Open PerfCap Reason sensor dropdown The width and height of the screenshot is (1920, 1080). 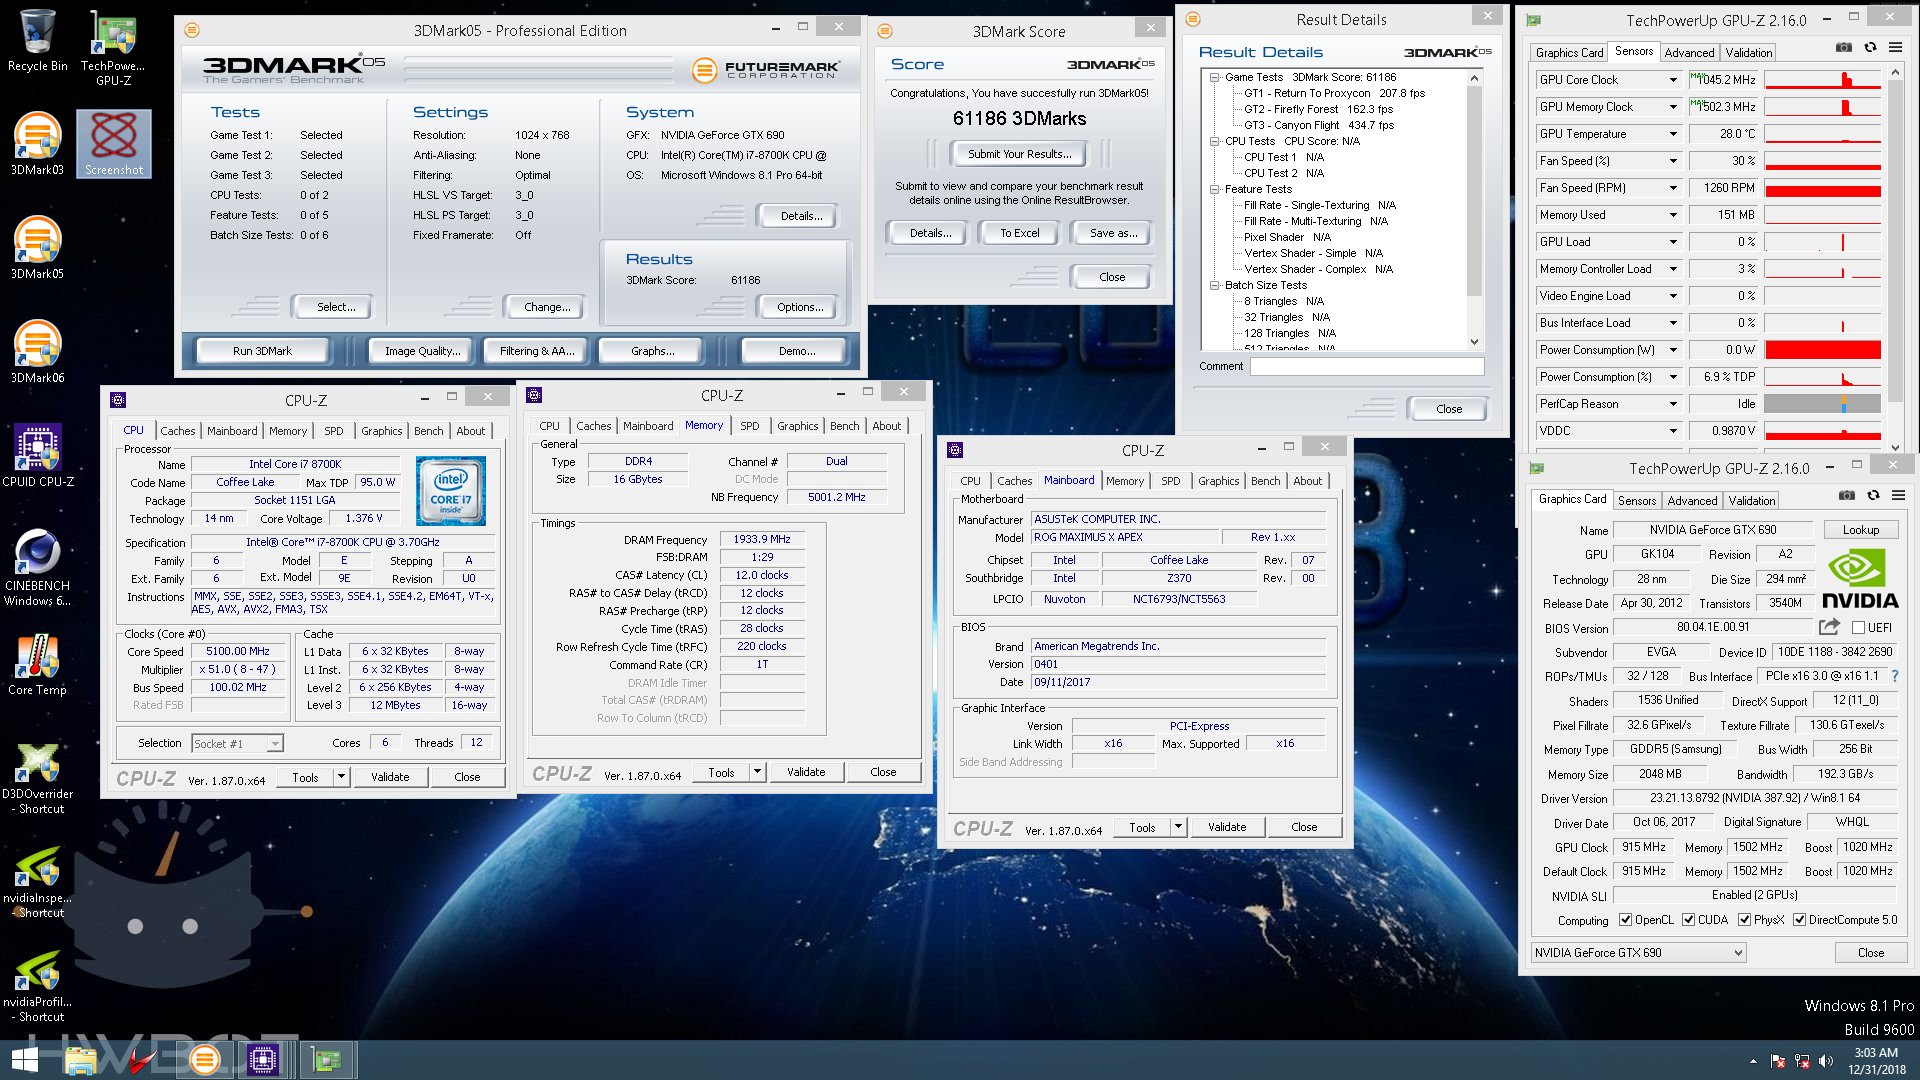(1673, 404)
